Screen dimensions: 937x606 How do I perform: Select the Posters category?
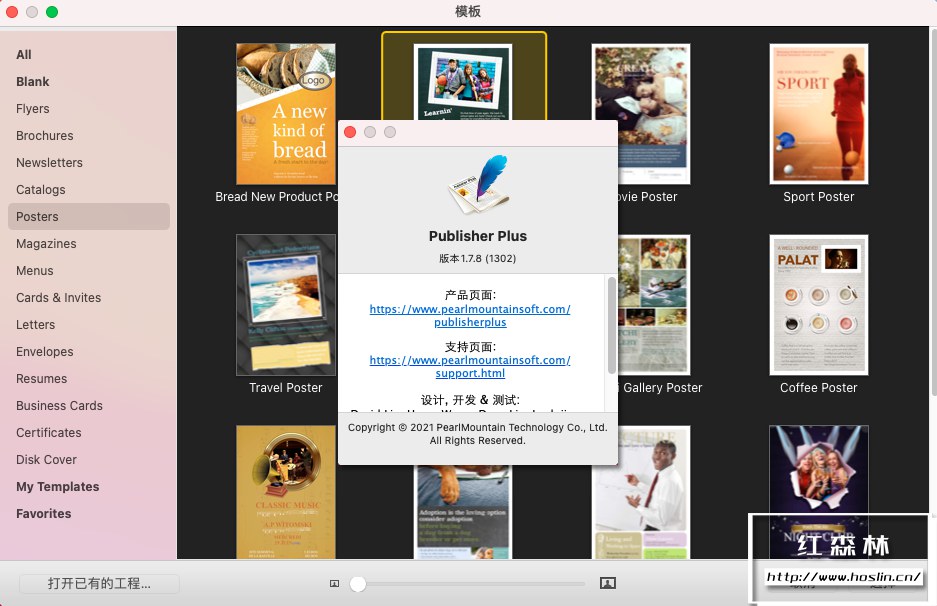point(89,216)
